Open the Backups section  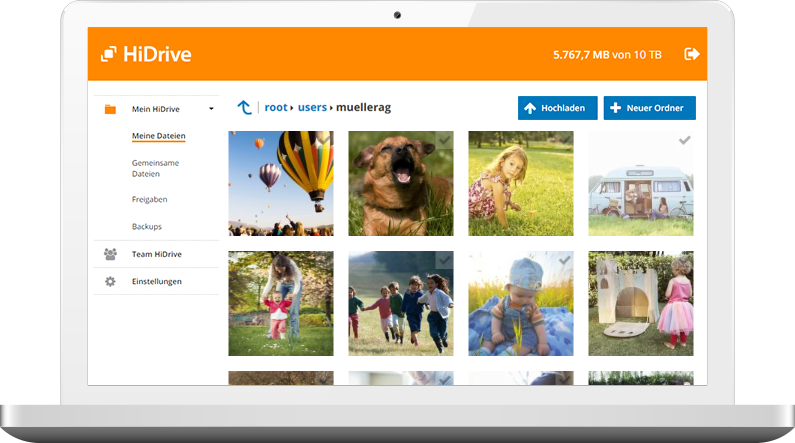(146, 227)
